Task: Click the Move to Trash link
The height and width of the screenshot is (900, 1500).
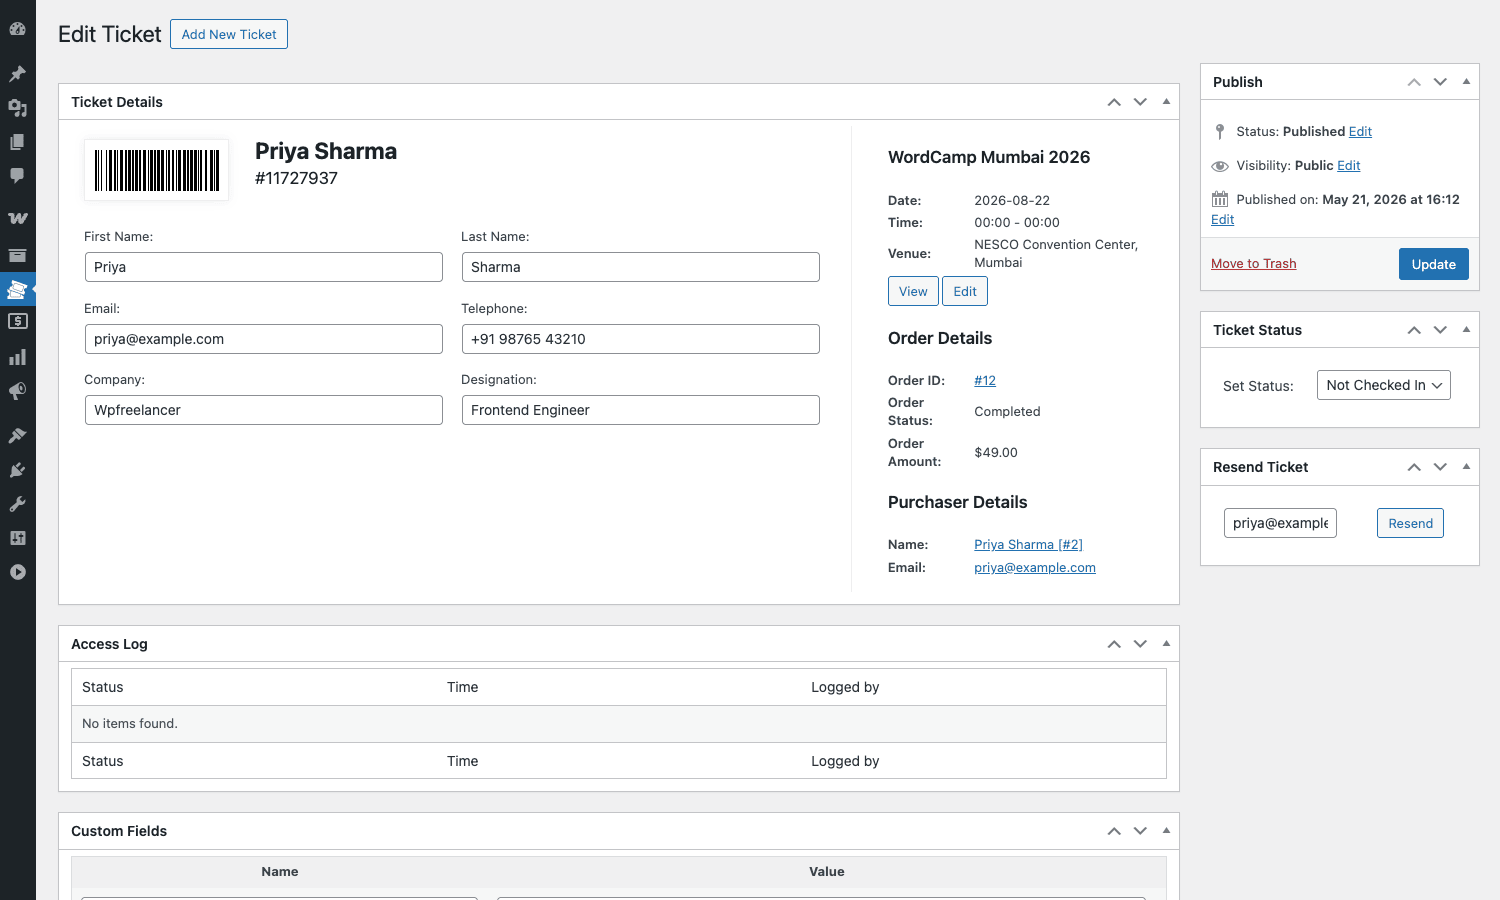Action: click(x=1253, y=263)
